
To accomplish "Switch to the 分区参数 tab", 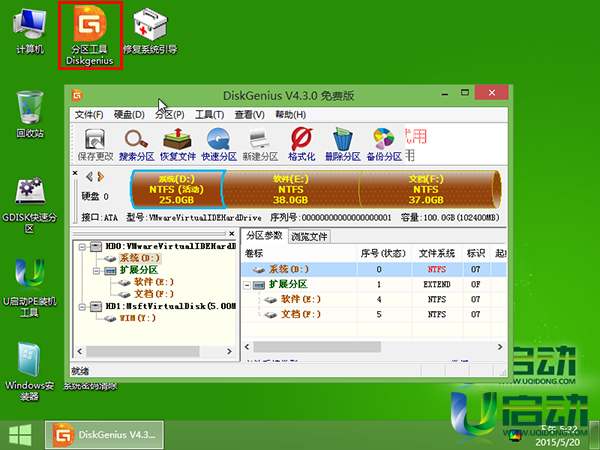I will [x=264, y=236].
